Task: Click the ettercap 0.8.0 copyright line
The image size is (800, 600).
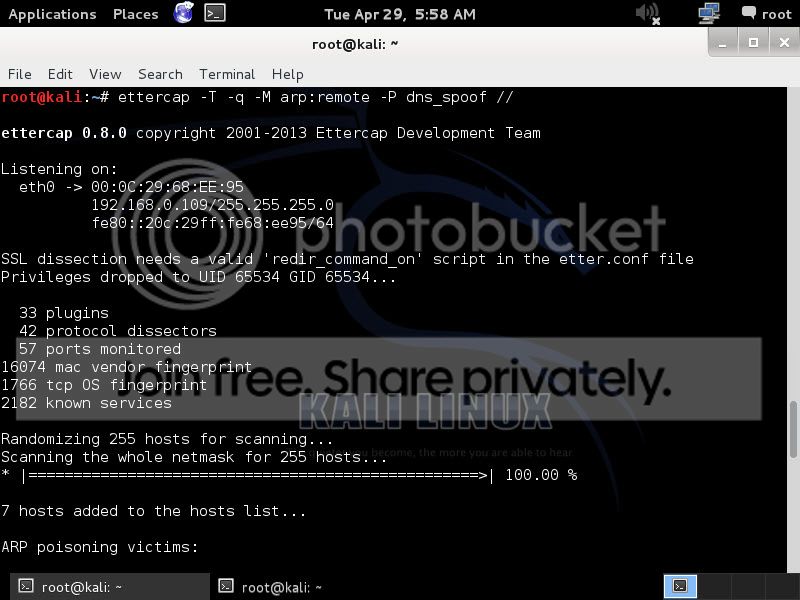Action: [x=270, y=133]
